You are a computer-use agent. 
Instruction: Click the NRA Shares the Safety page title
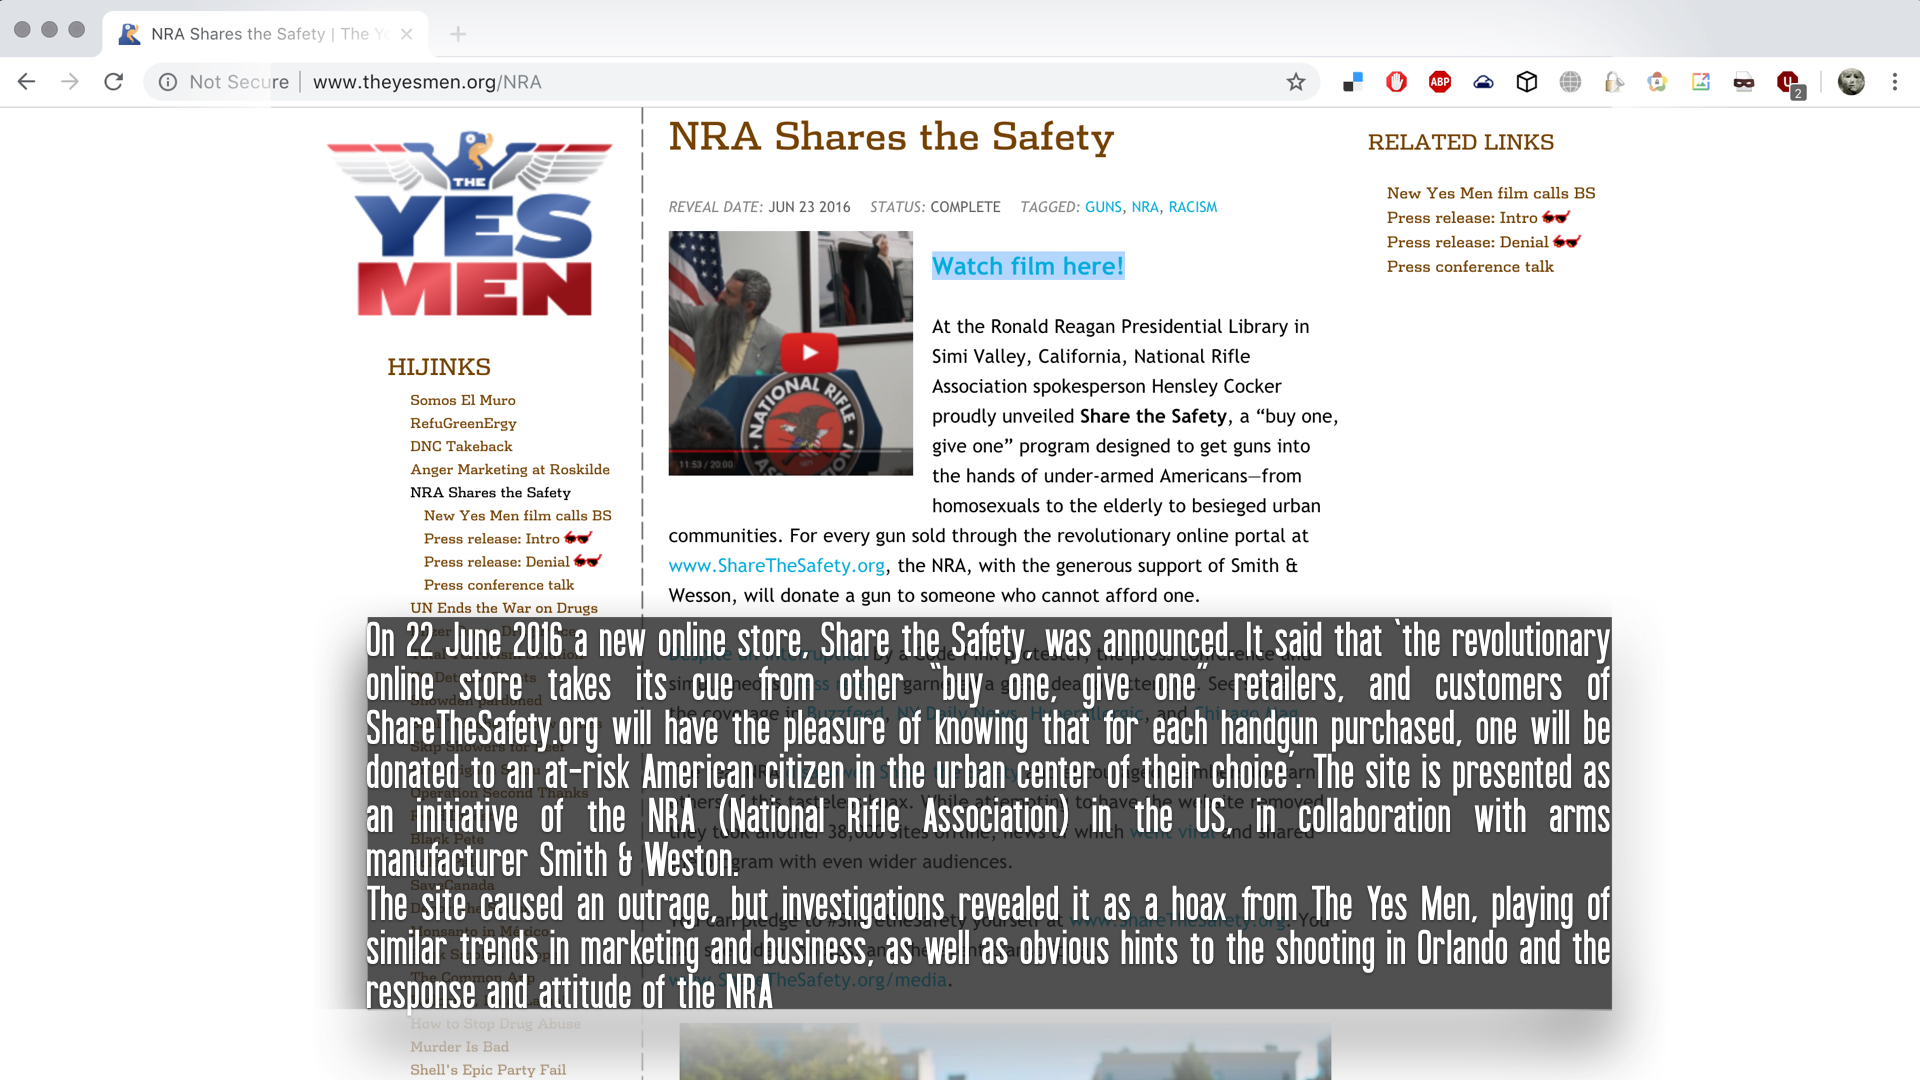891,137
